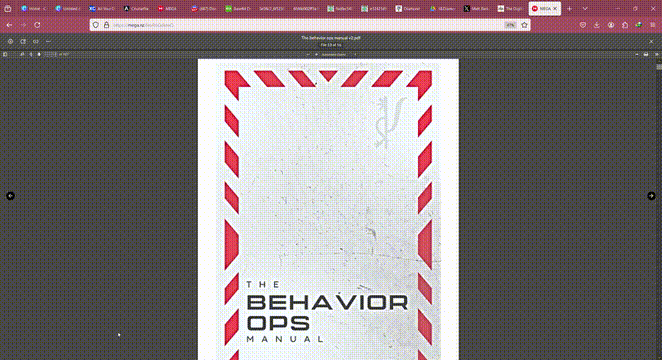
Task: Bookmark this page with the star icon
Action: (524, 25)
